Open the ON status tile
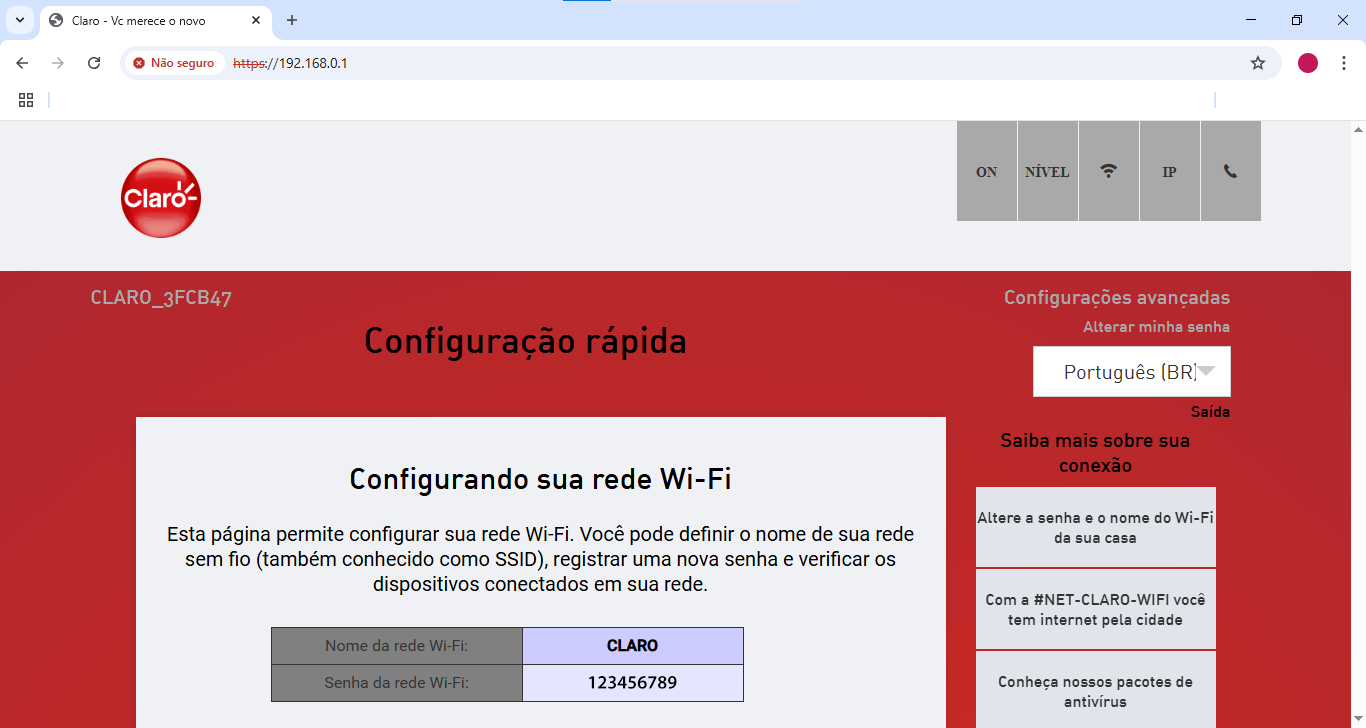 [x=987, y=171]
